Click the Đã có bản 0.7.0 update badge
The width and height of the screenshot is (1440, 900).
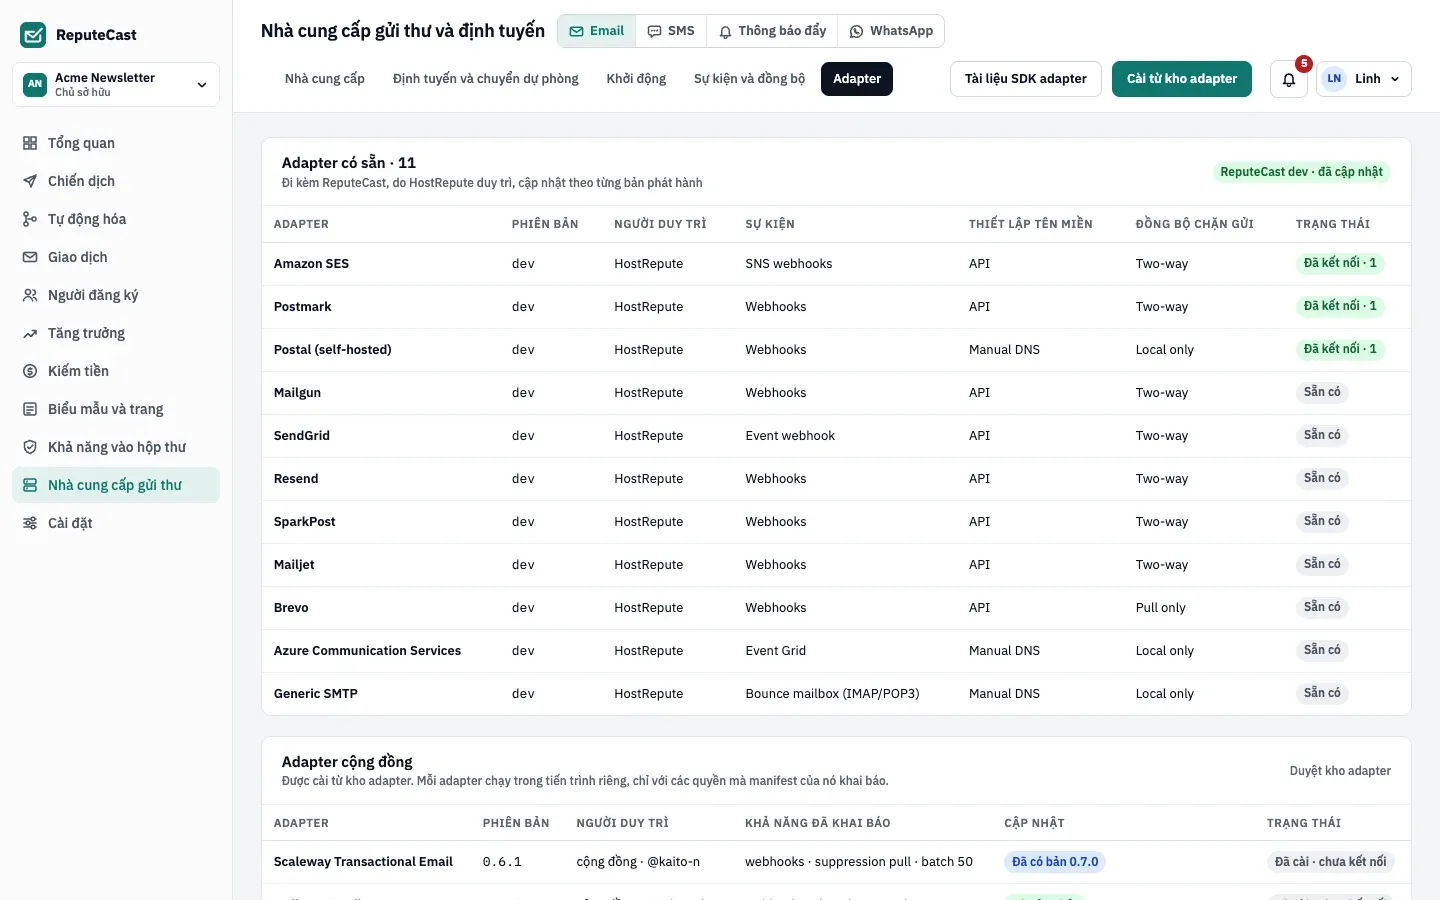[1055, 862]
